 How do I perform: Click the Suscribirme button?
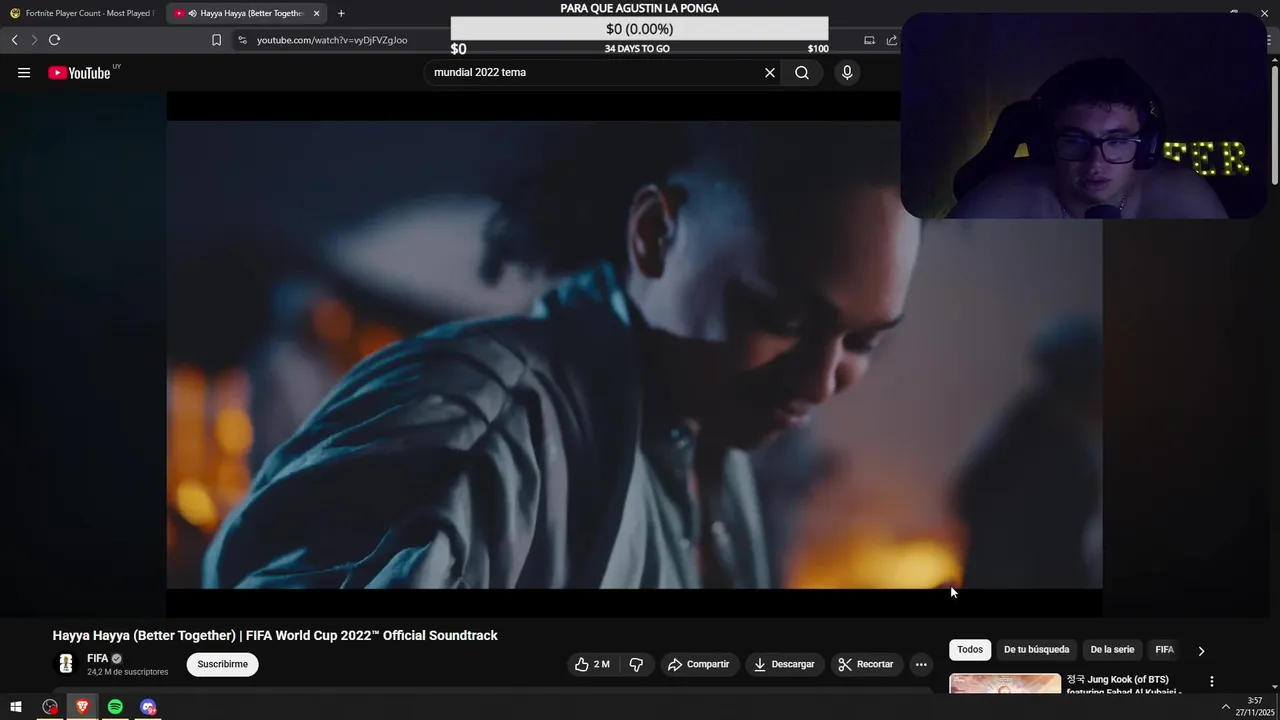click(222, 664)
